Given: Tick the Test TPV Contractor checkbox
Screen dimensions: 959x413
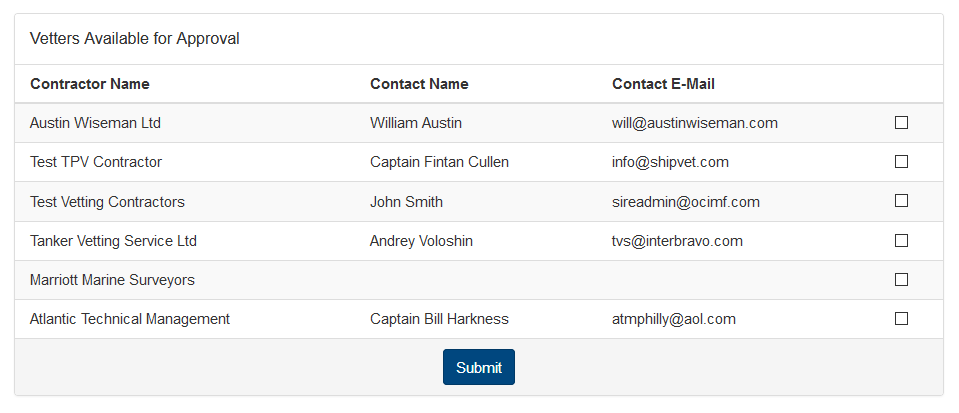Looking at the screenshot, I should pos(901,162).
